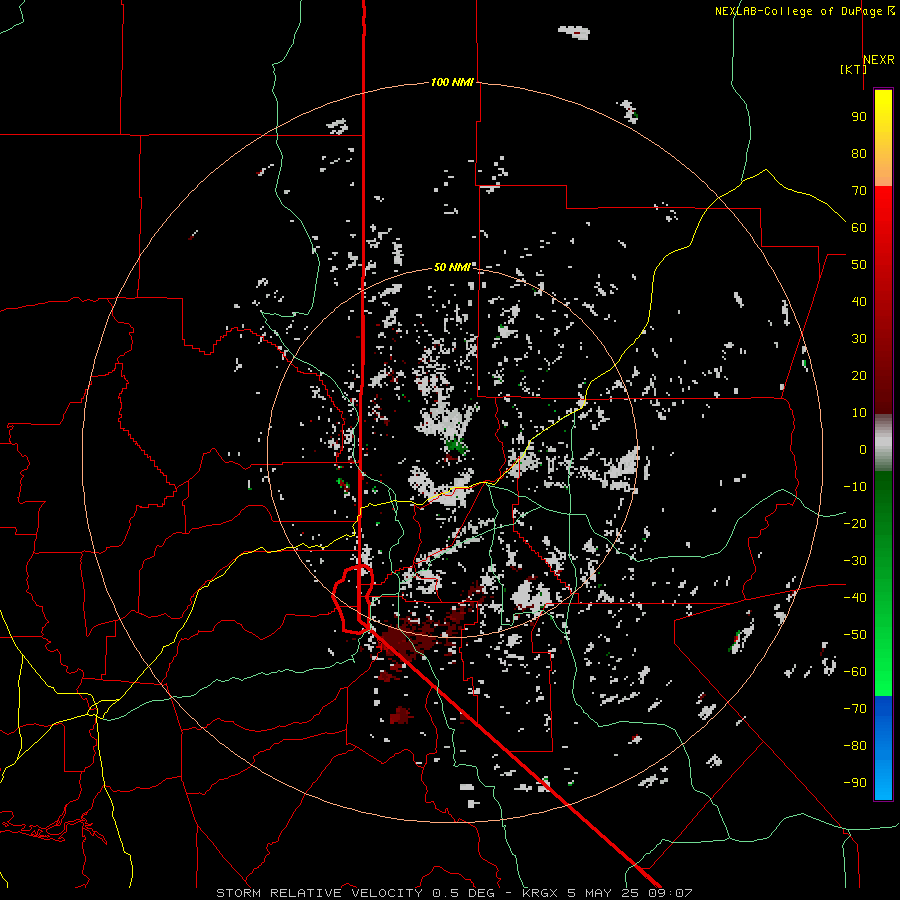Click the 5 MAY 25 date text

(604, 893)
